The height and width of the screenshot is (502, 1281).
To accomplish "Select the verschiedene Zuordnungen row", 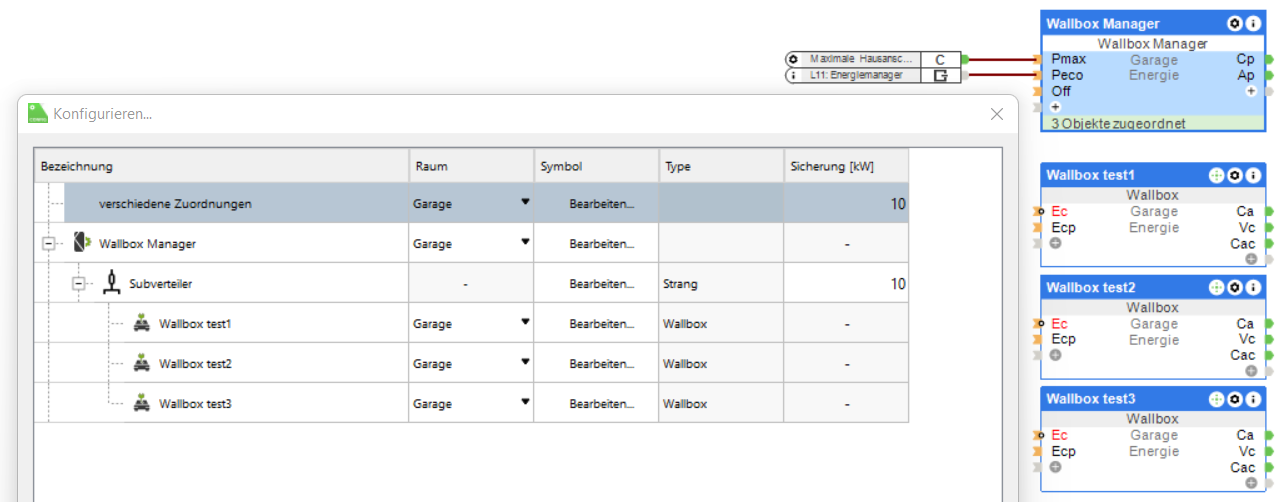I will (175, 204).
